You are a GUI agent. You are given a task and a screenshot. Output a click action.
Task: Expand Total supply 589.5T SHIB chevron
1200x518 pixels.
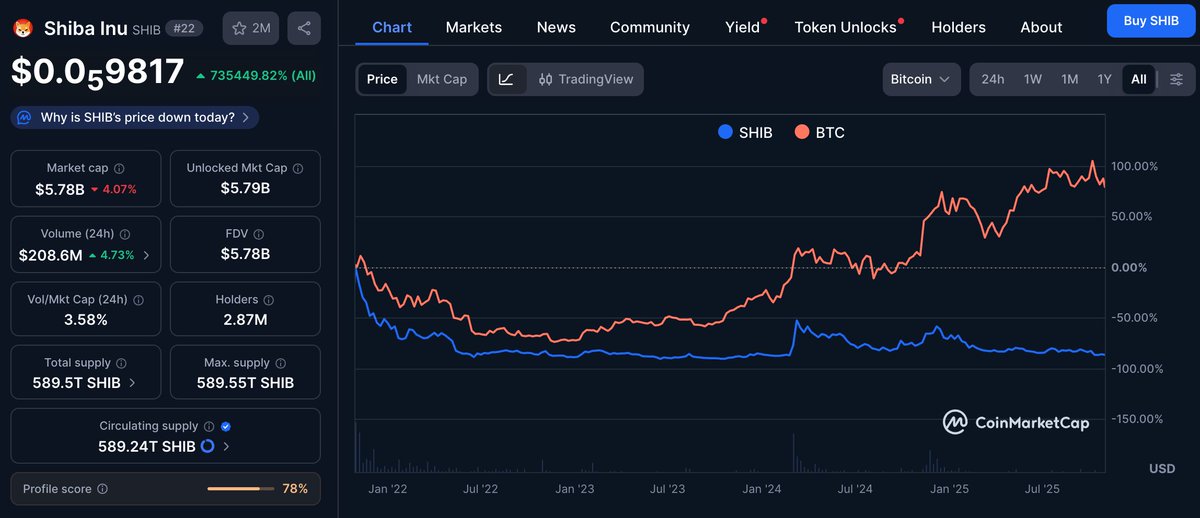(132, 383)
